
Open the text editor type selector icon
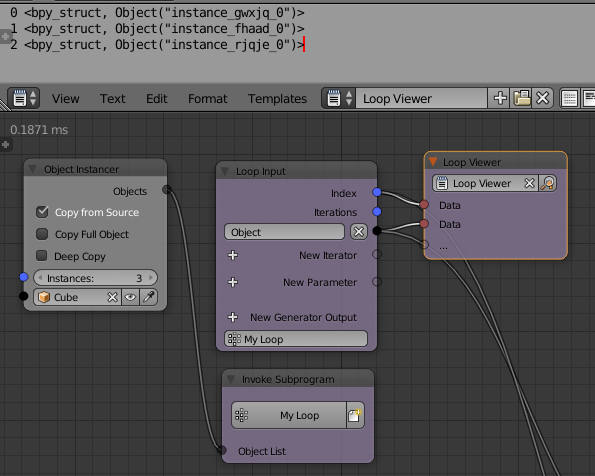tap(24, 98)
